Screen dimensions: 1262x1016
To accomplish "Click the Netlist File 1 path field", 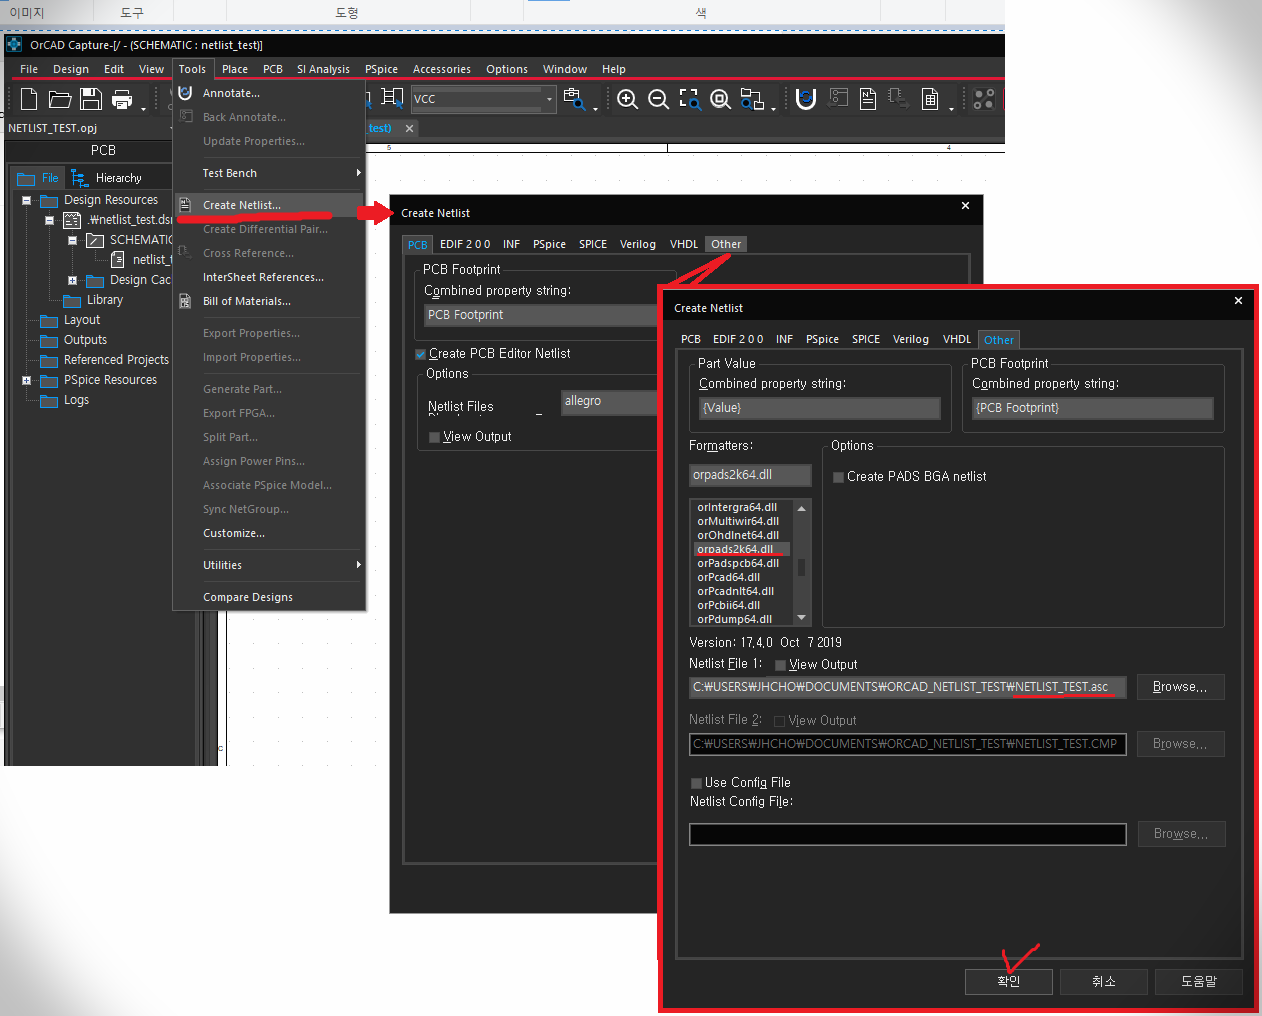I will tap(907, 687).
